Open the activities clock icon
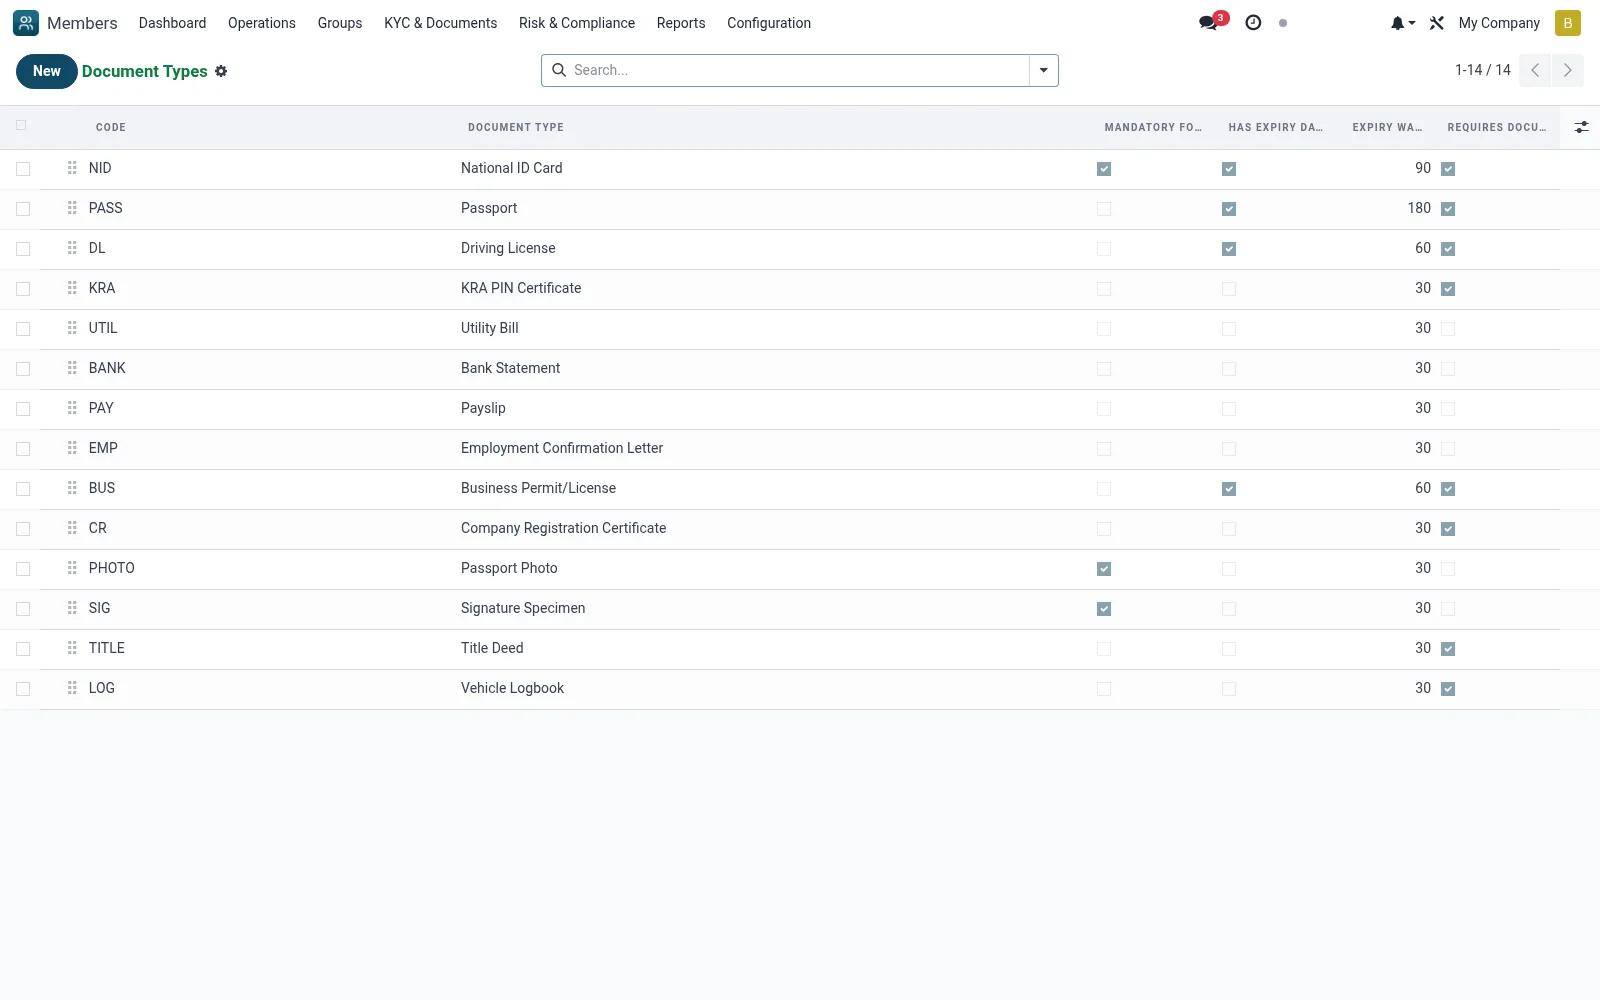Image resolution: width=1600 pixels, height=1000 pixels. [x=1253, y=23]
